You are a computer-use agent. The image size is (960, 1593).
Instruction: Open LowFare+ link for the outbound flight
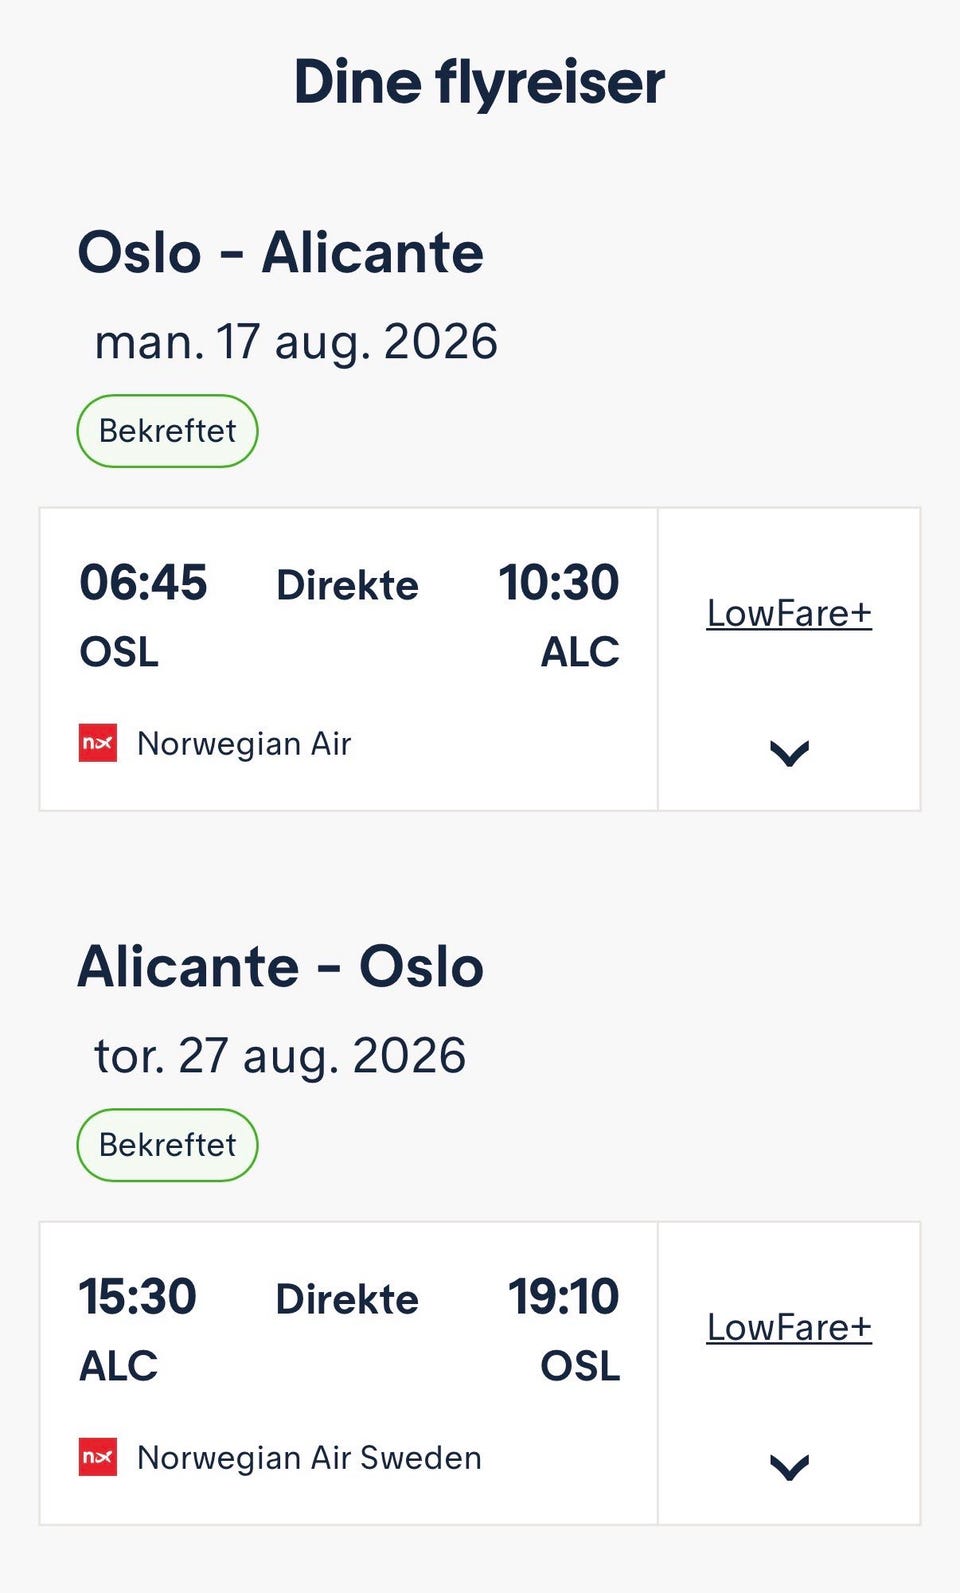tap(789, 613)
